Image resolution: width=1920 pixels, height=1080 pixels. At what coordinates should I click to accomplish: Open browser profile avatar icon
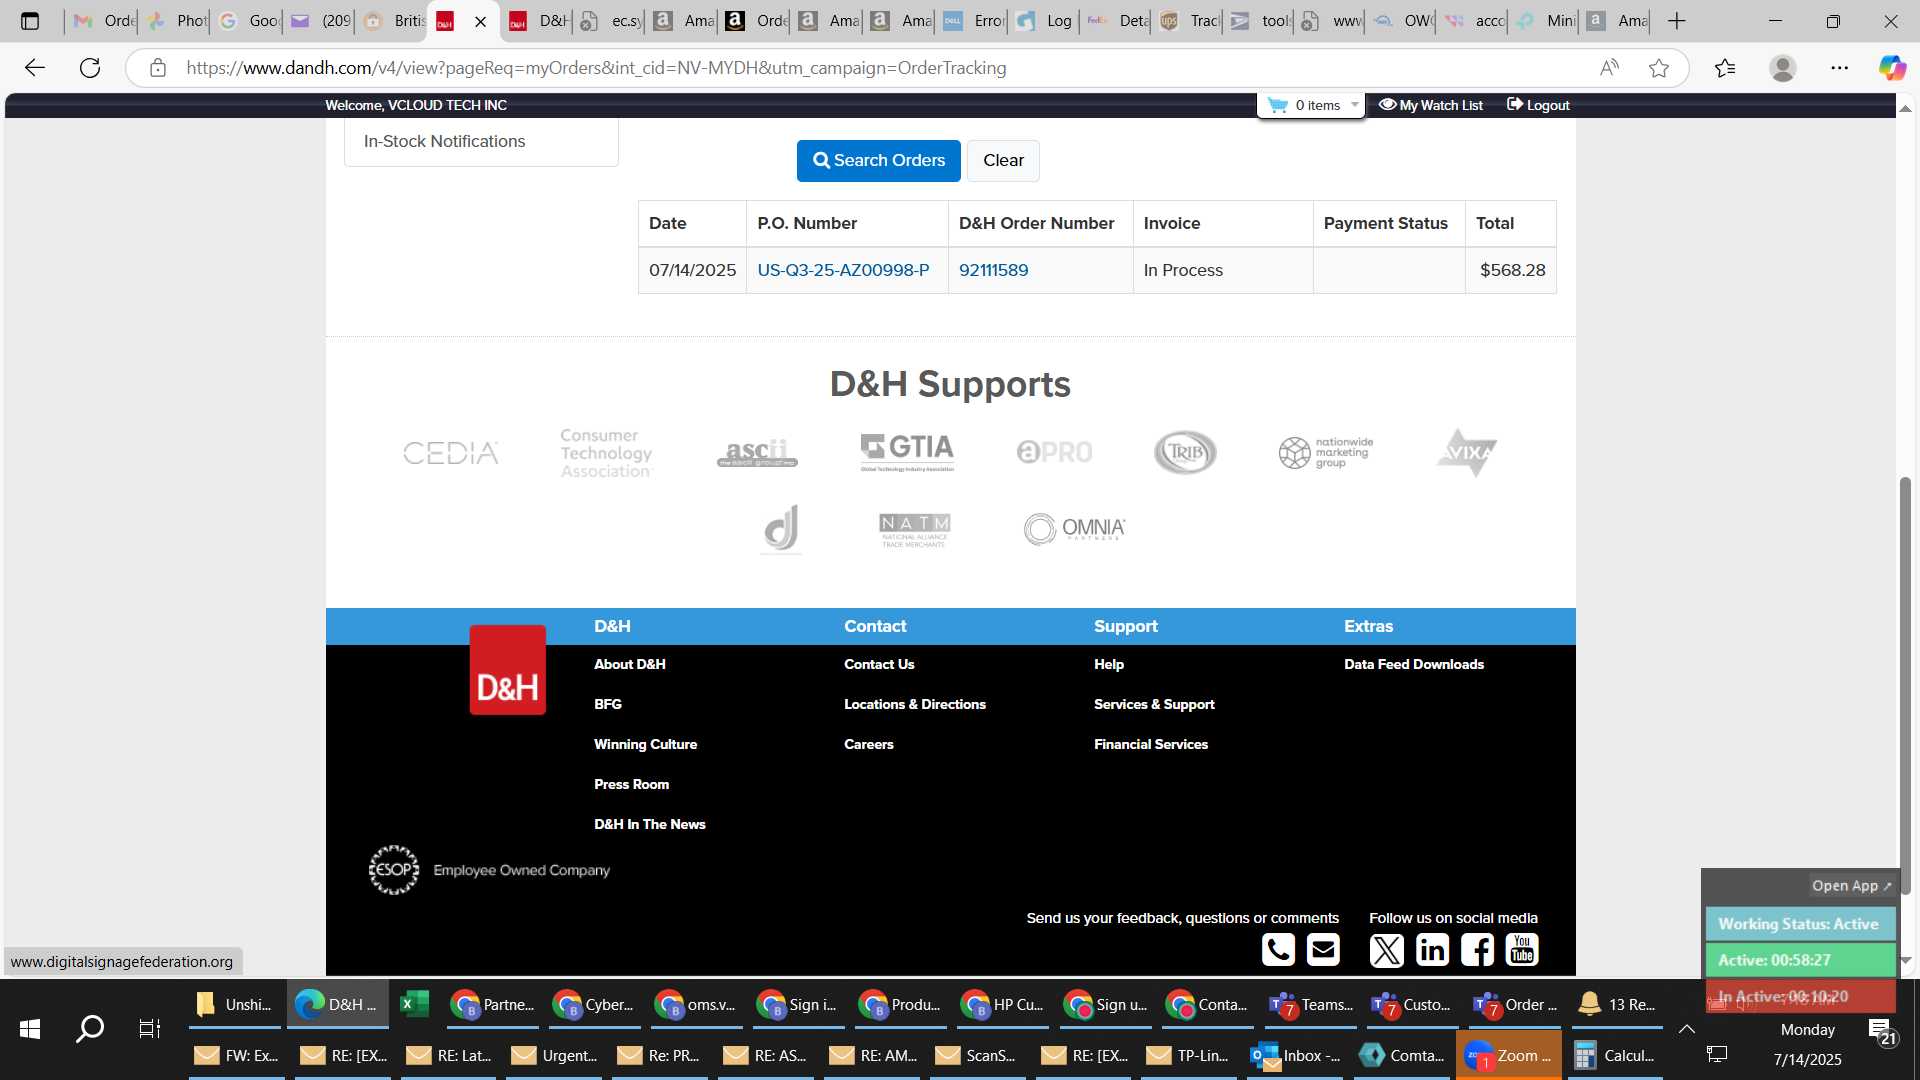(x=1782, y=68)
